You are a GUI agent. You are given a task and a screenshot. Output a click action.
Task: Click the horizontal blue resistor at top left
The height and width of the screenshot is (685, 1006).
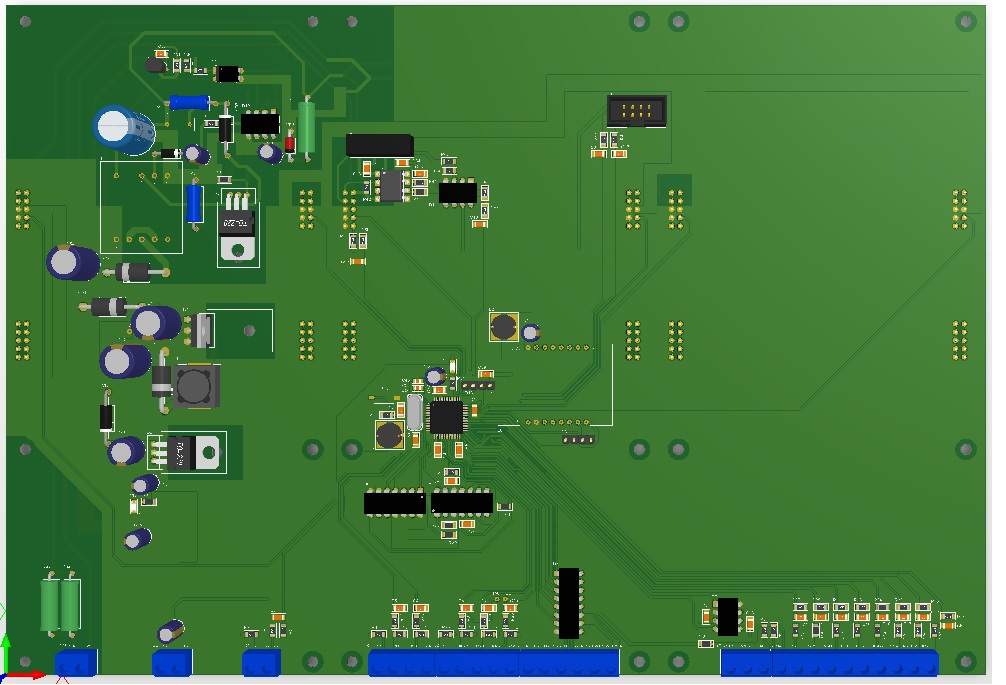(x=189, y=102)
